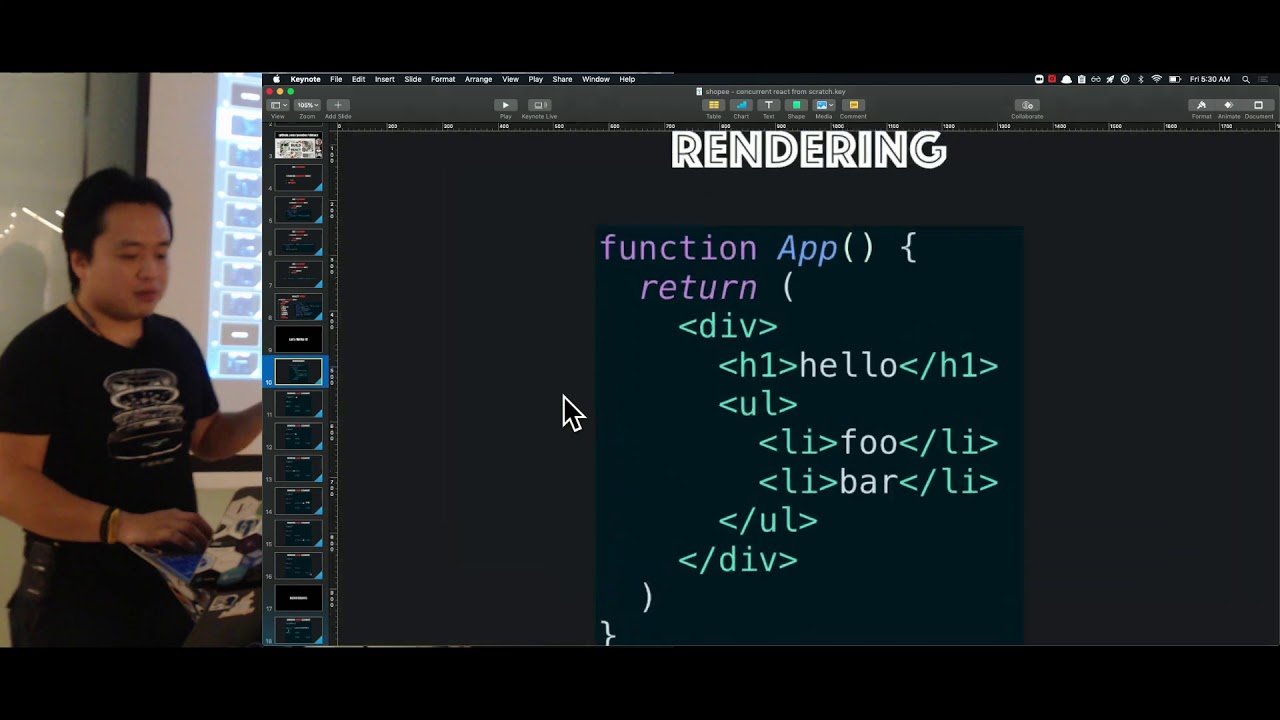The height and width of the screenshot is (720, 1280).
Task: Open the Zoom 100% dropdown
Action: 307,105
